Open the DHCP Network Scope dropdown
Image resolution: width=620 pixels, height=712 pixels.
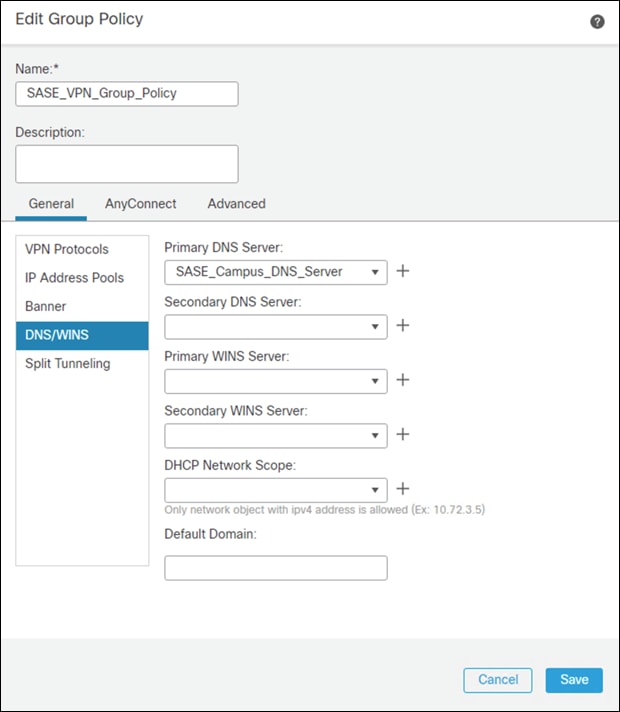pyautogui.click(x=276, y=490)
